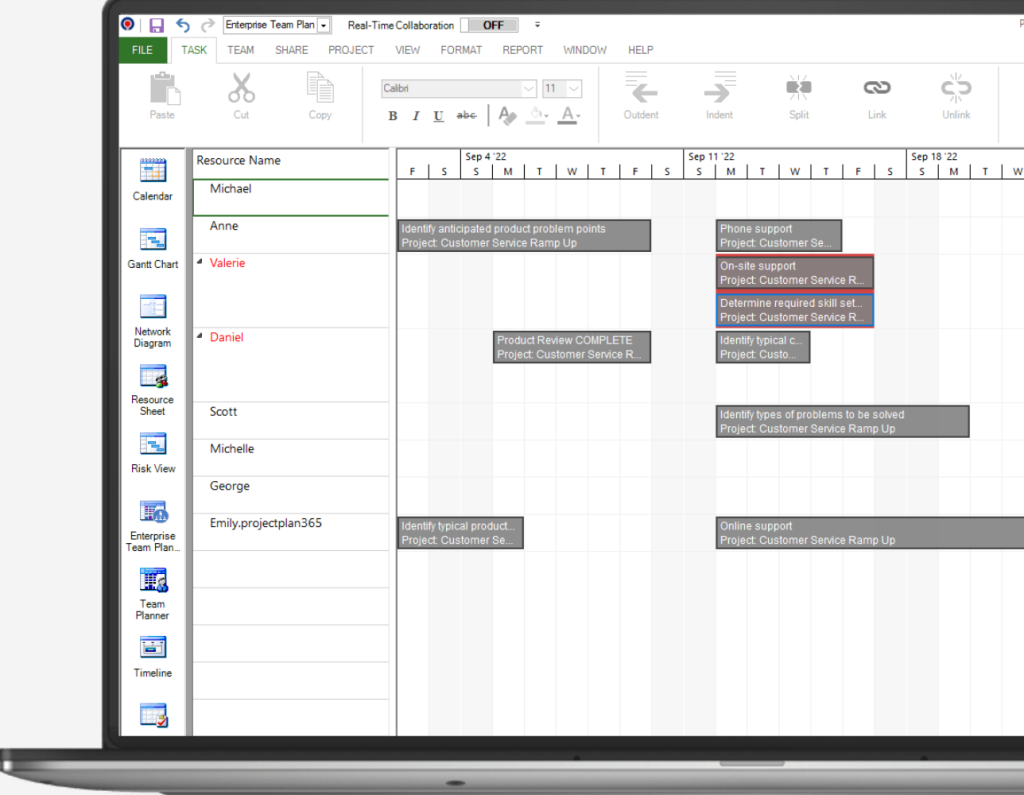The image size is (1024, 795).
Task: Turn on Real-Time Collaboration
Action: click(489, 25)
